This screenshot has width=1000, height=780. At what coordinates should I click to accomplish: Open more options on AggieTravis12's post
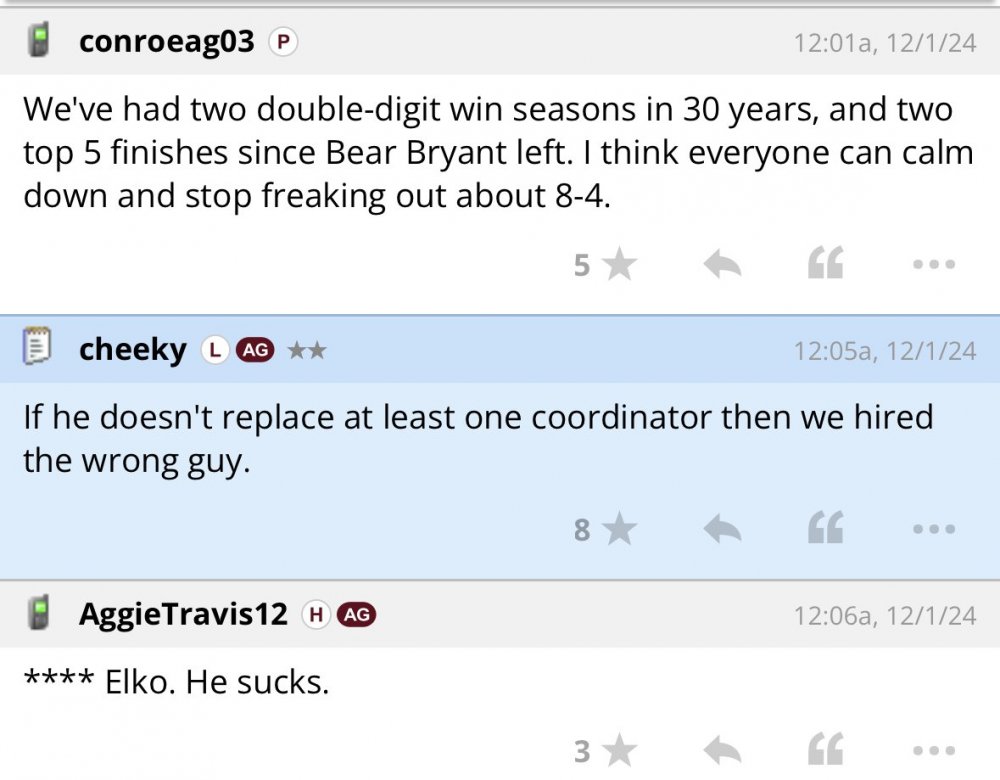pos(935,750)
